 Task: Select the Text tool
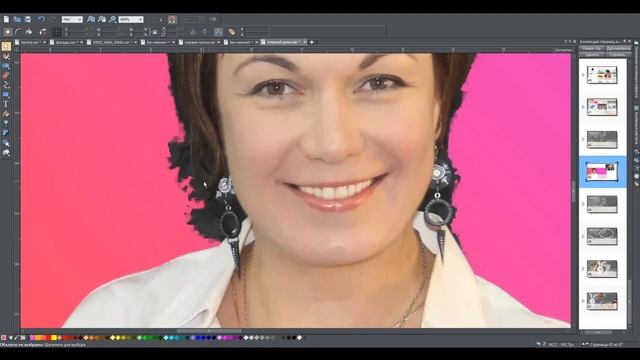(x=6, y=104)
